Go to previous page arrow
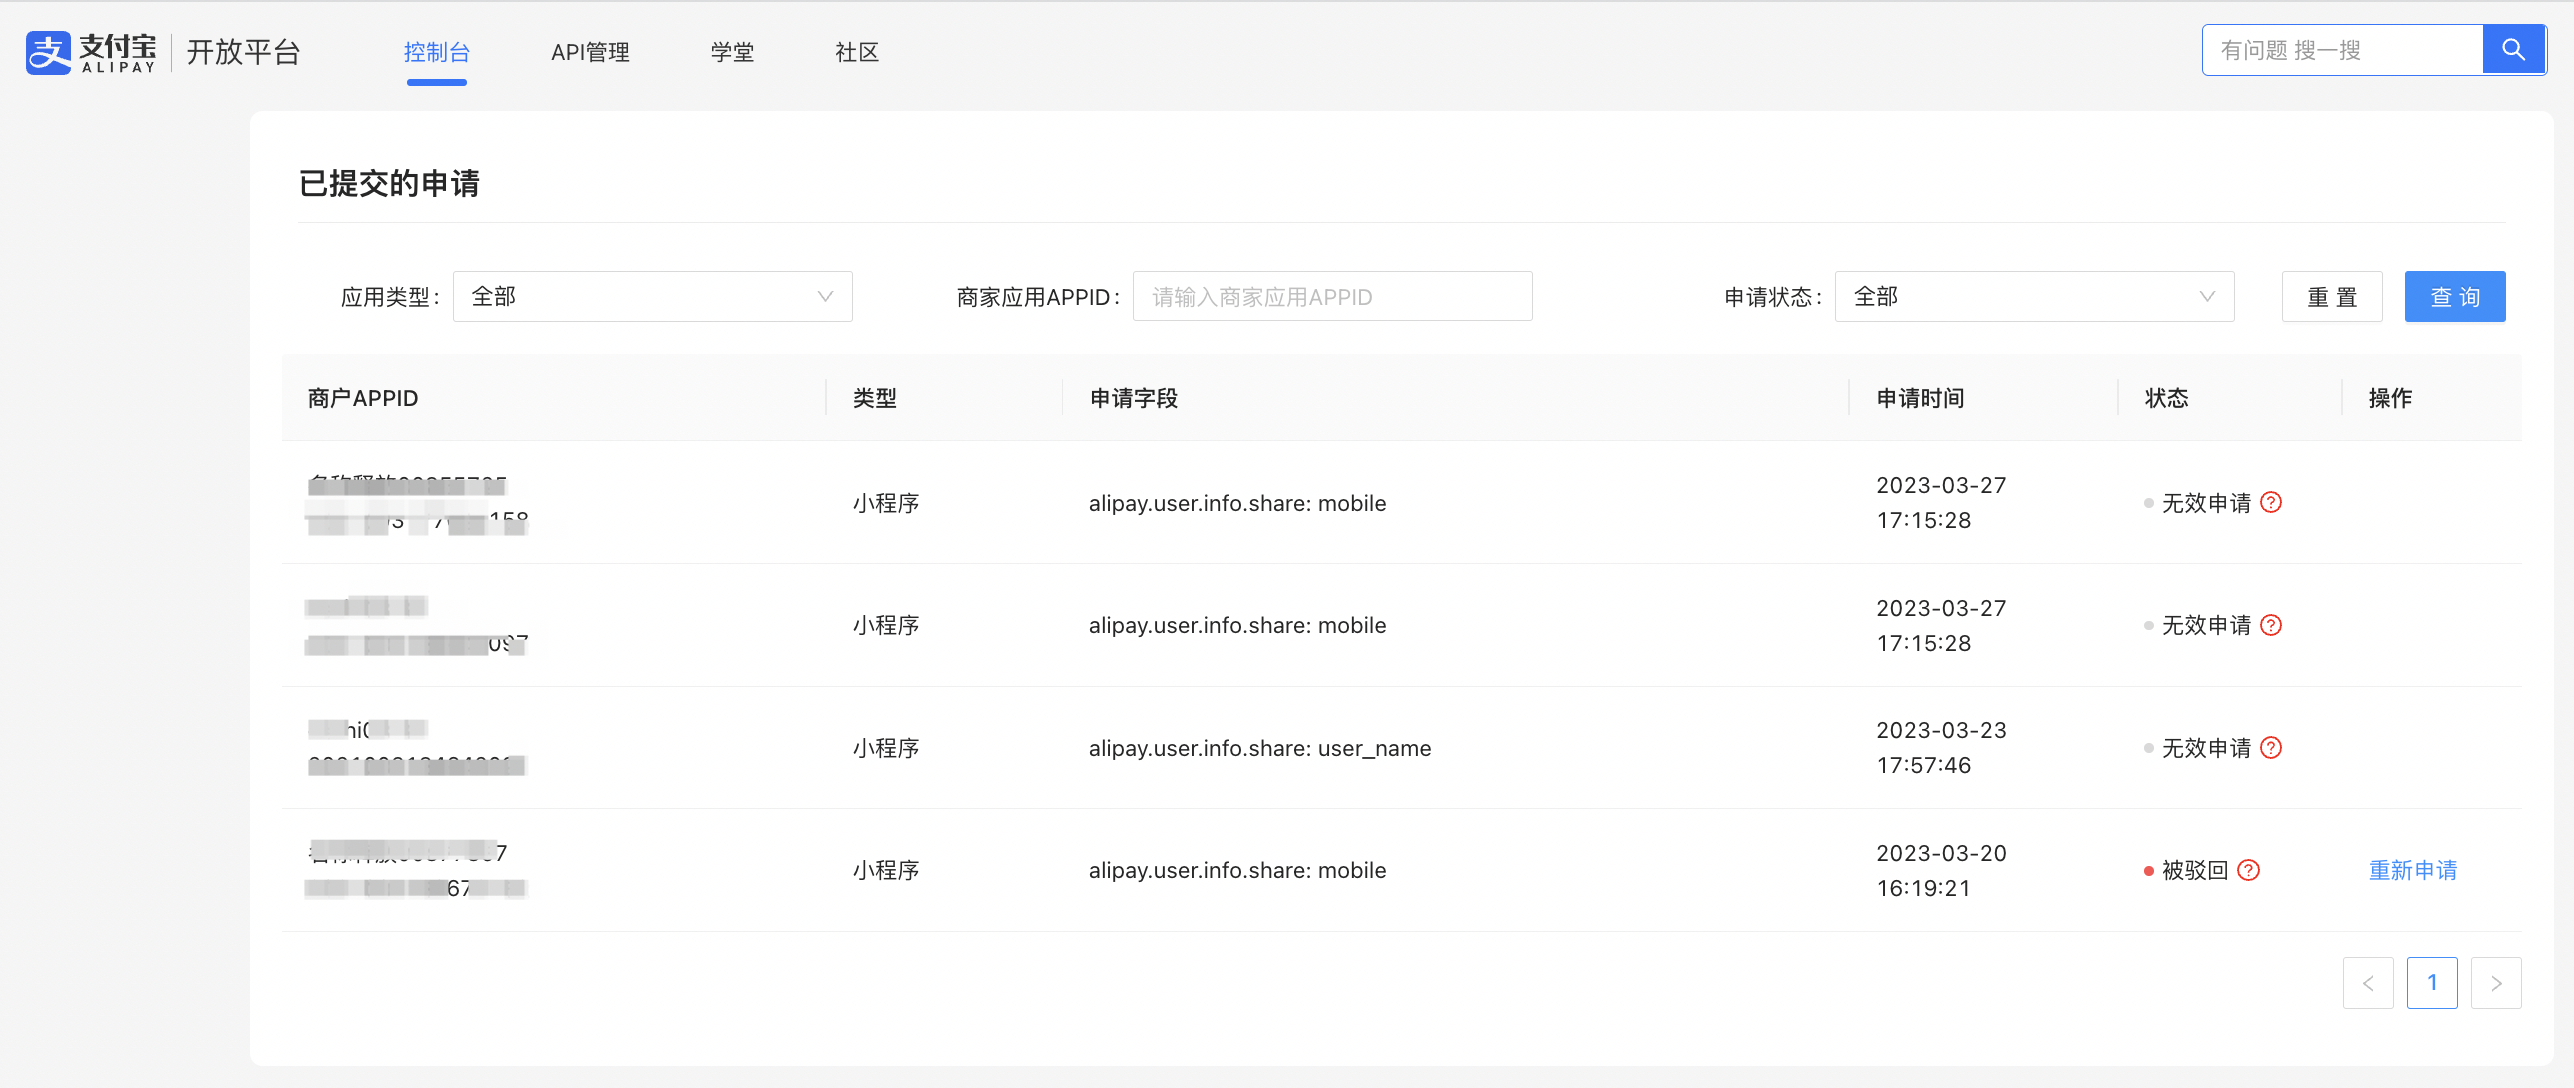The width and height of the screenshot is (2574, 1088). click(2367, 983)
